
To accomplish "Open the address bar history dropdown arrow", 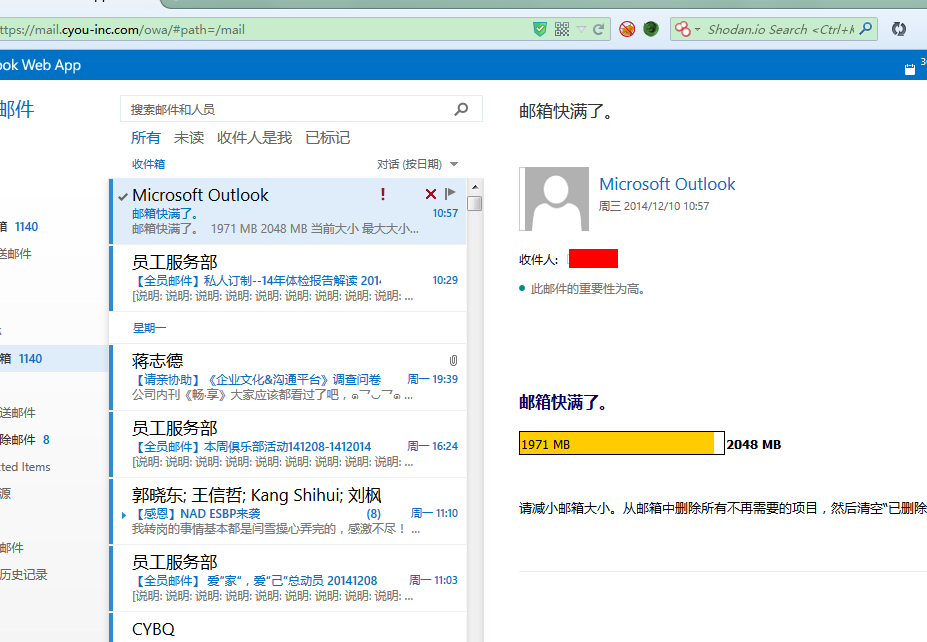I will point(581,30).
